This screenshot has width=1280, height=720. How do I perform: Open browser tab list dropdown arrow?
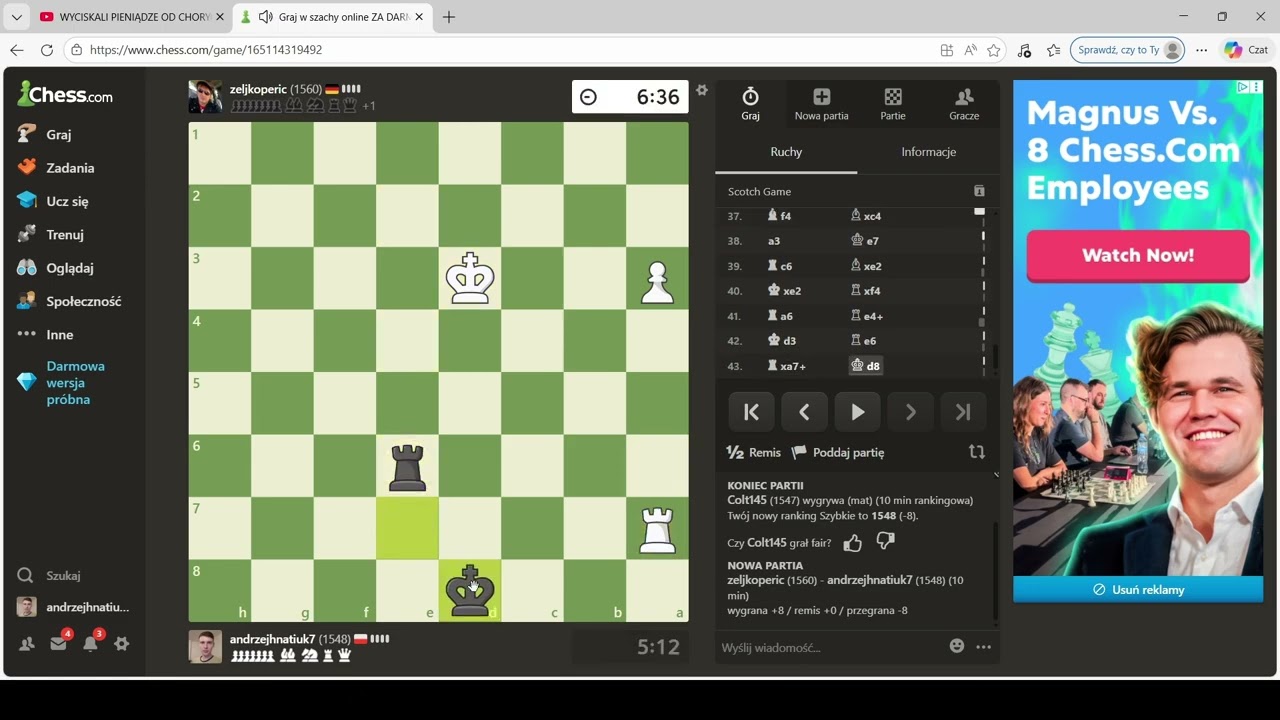(16, 17)
